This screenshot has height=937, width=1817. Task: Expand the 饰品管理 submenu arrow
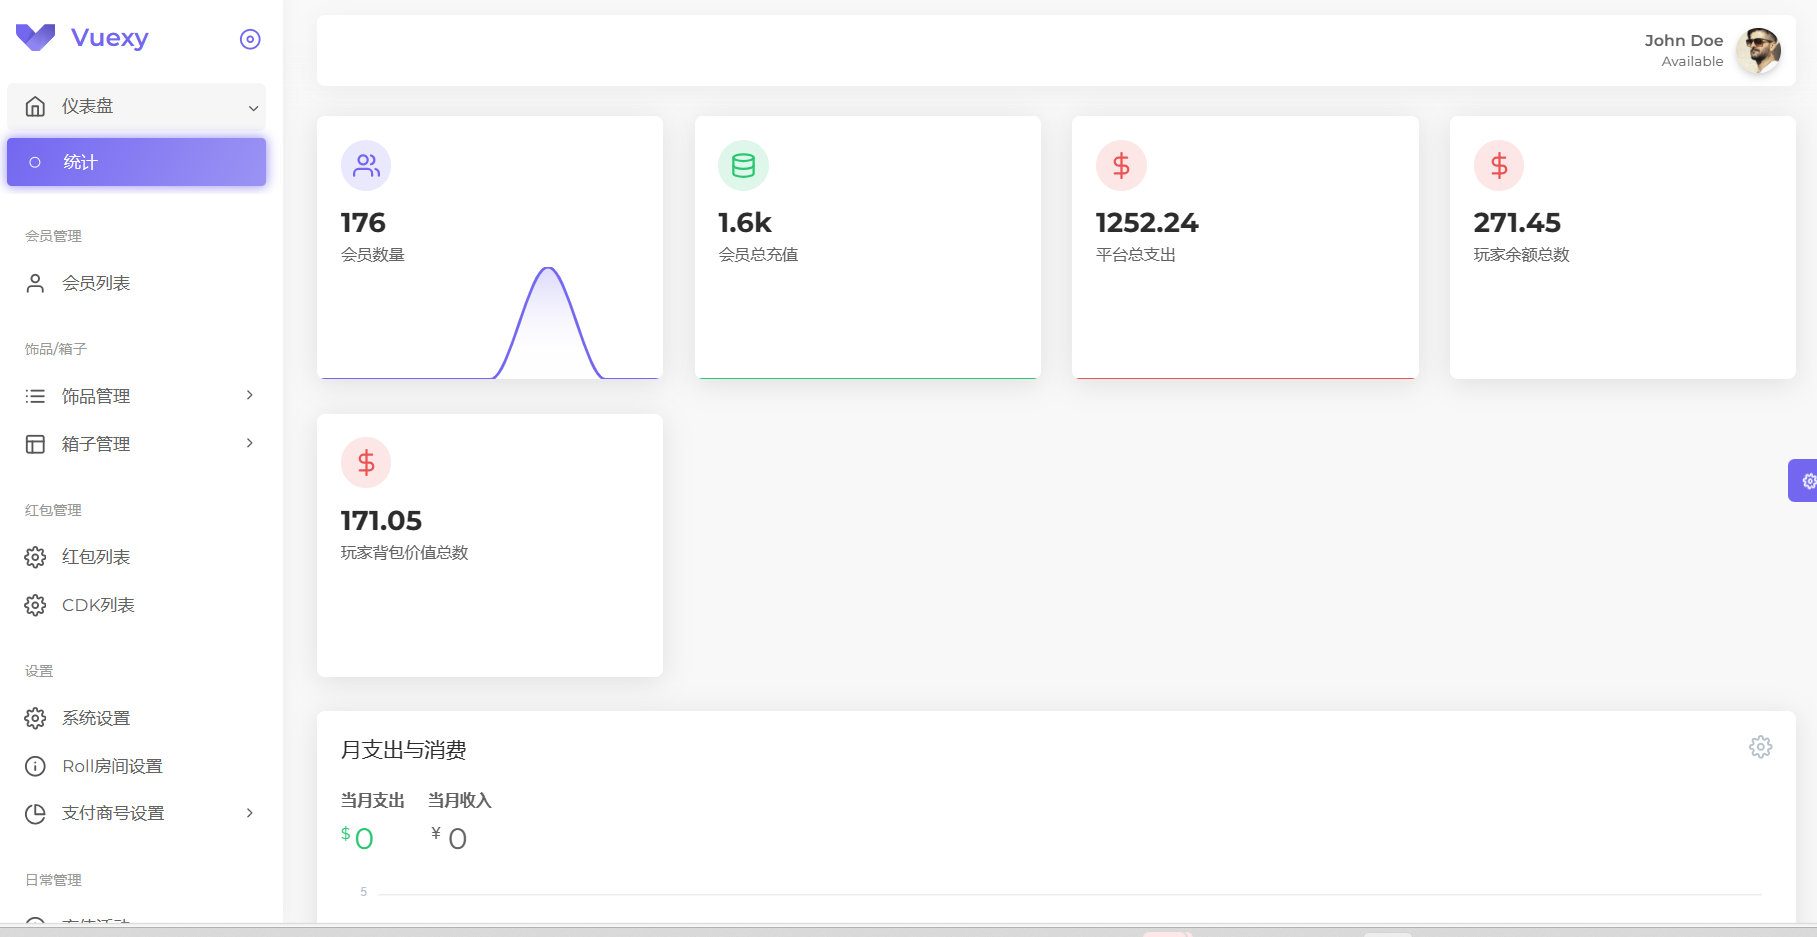tap(250, 396)
